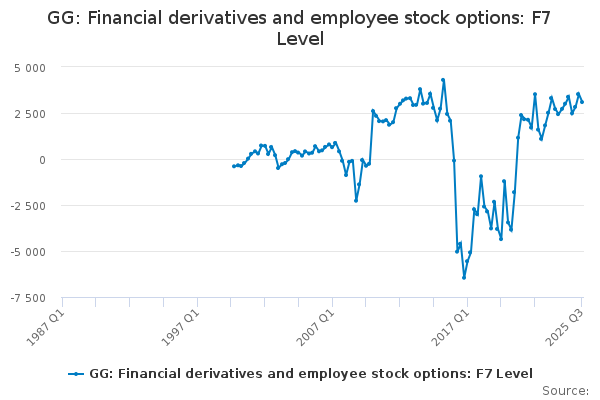Click the first data point of the series
The image size is (600, 400).
[x=234, y=166]
